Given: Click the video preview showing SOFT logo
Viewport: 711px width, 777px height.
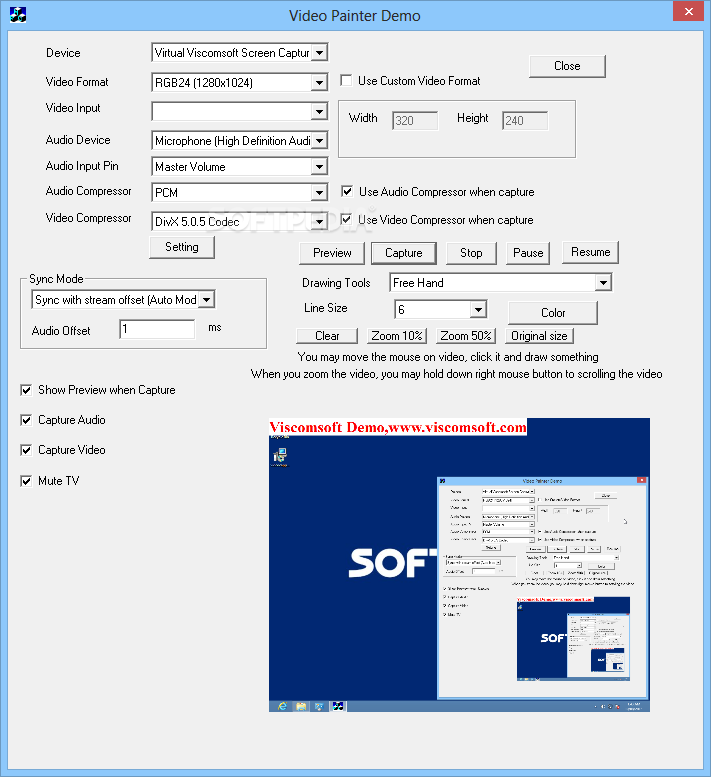Looking at the screenshot, I should point(459,565).
